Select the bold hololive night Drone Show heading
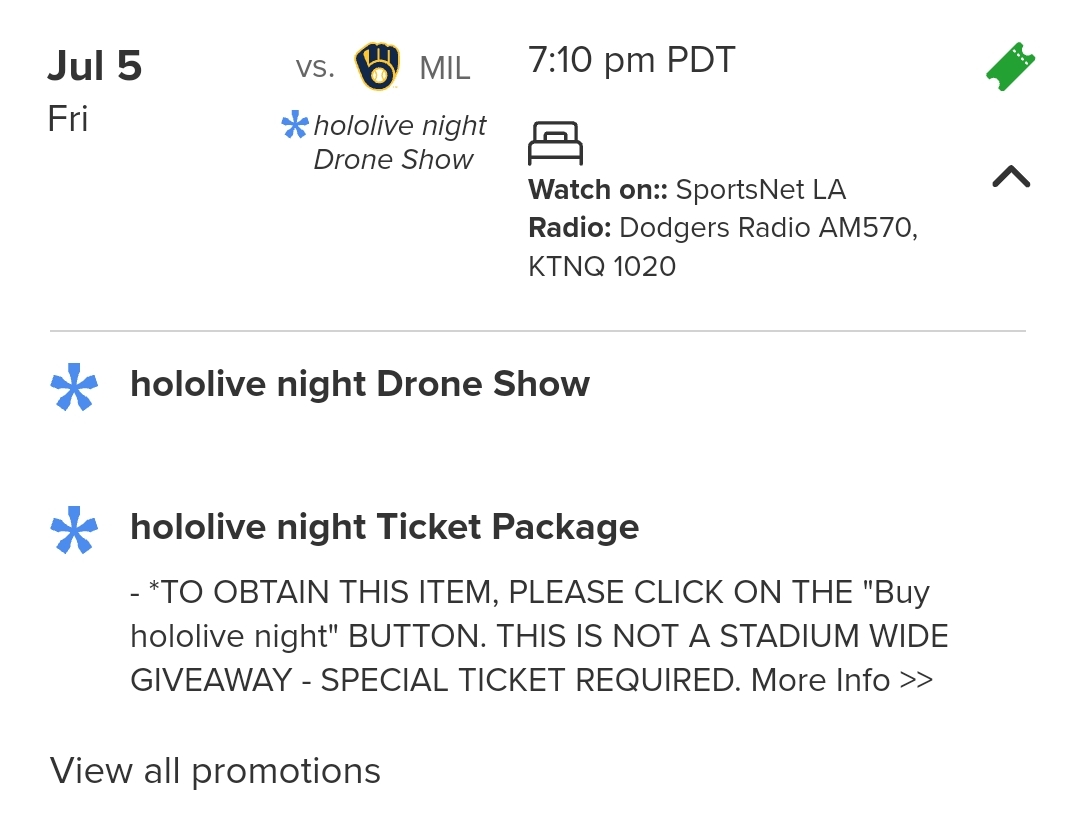This screenshot has width=1080, height=815. (360, 384)
